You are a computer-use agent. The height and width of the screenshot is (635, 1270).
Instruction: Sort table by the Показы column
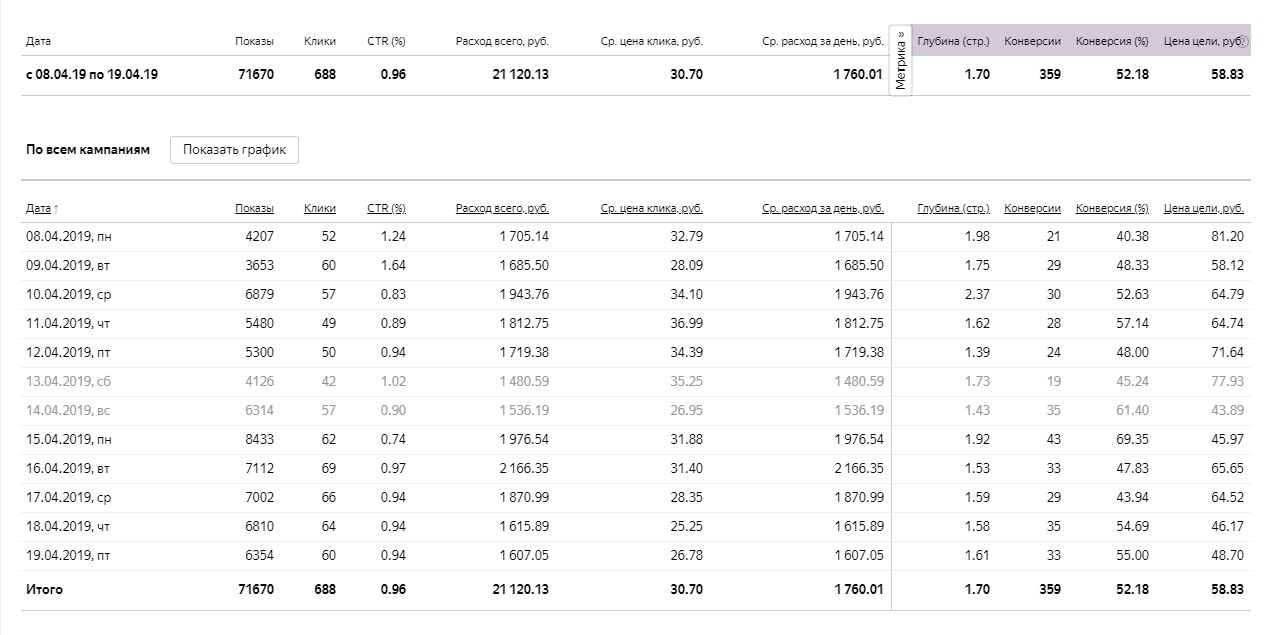pyautogui.click(x=254, y=208)
